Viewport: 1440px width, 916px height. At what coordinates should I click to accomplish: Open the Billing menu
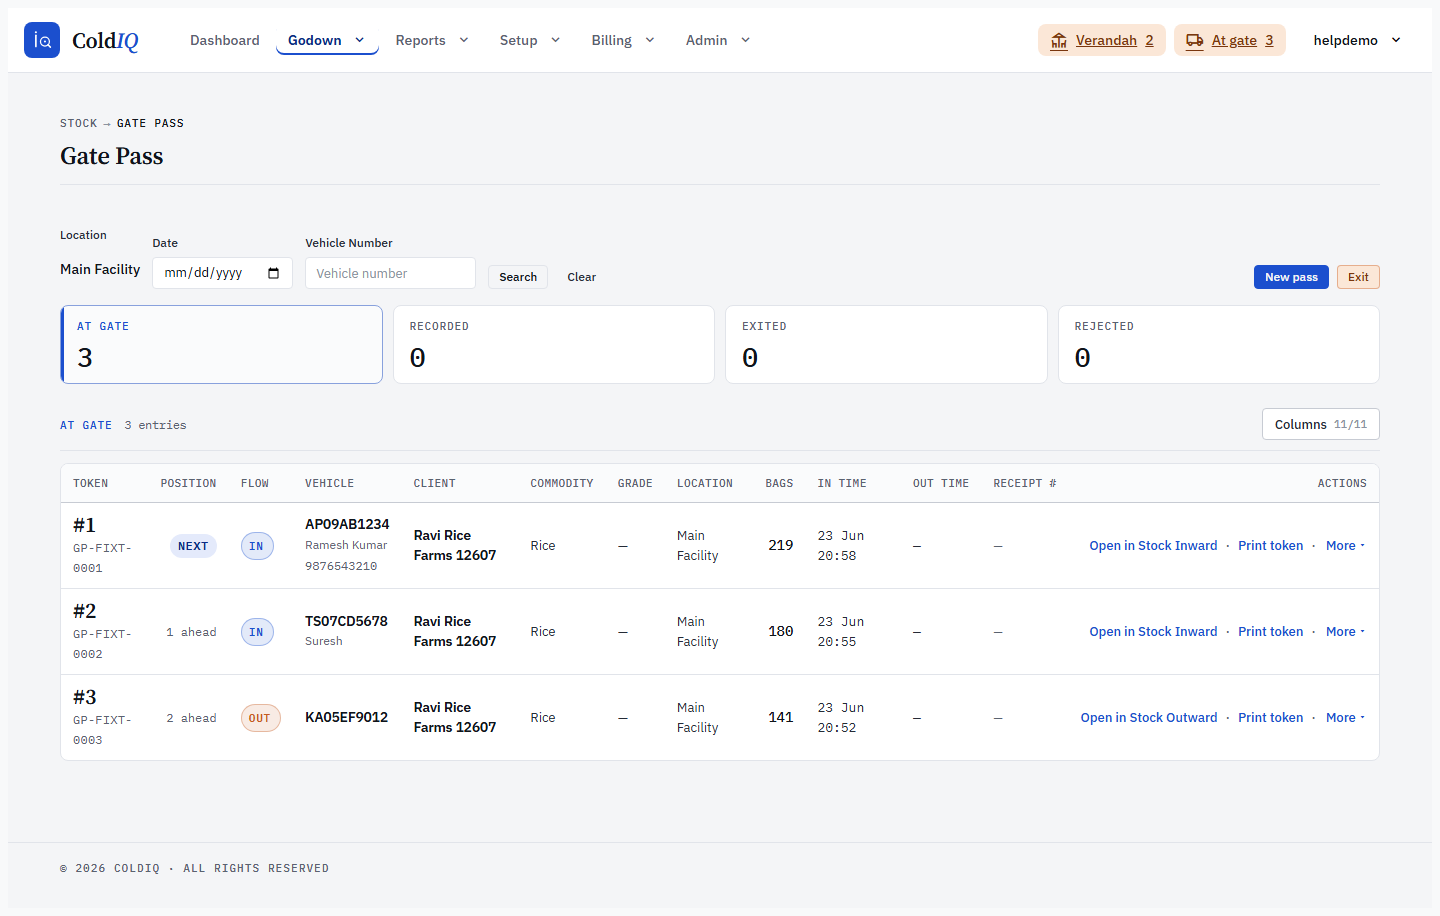pyautogui.click(x=623, y=40)
